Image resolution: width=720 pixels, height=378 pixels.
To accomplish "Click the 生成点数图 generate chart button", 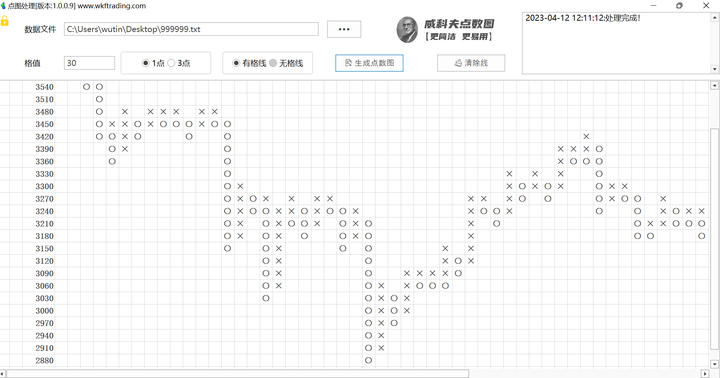I will tap(369, 63).
